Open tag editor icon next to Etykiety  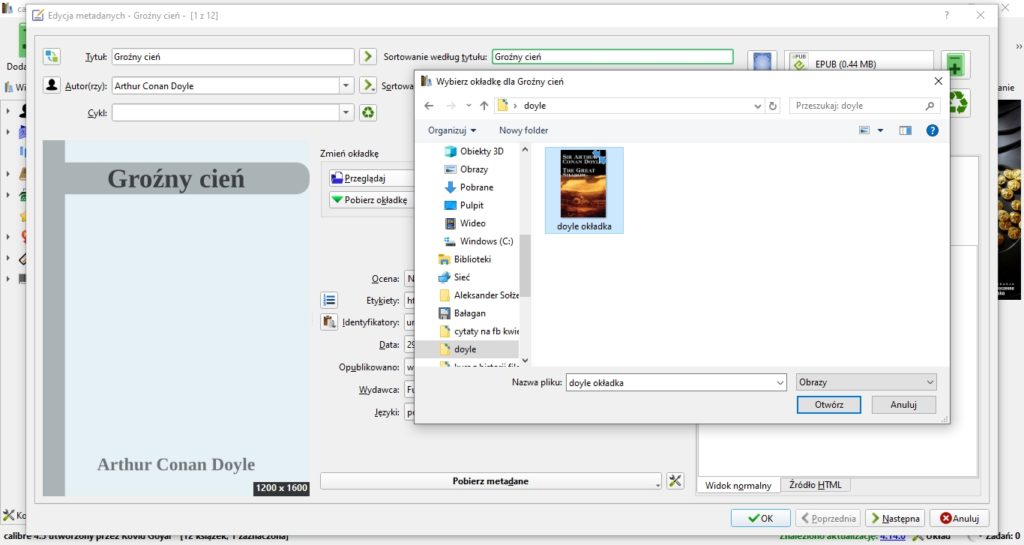[x=329, y=300]
